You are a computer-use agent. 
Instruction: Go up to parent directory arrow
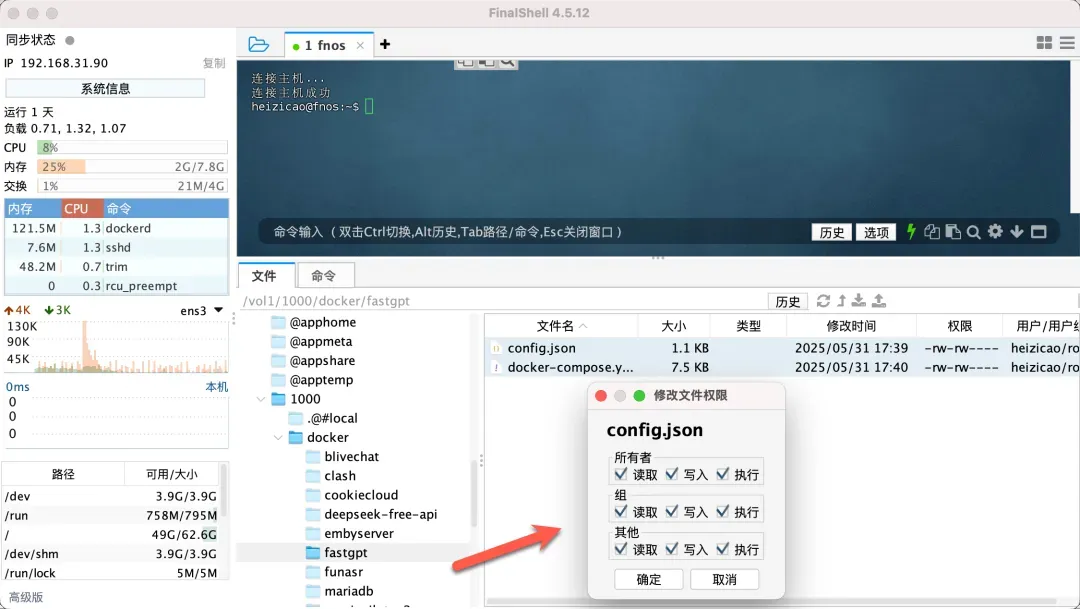[841, 301]
